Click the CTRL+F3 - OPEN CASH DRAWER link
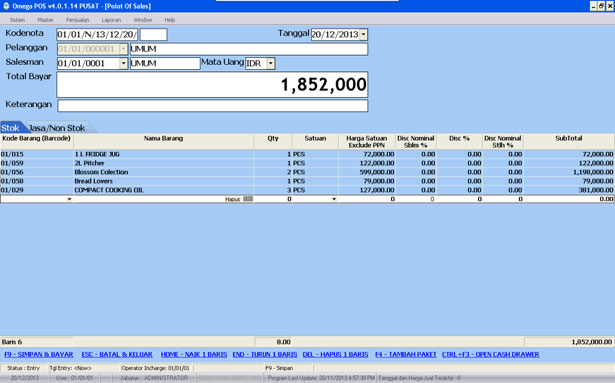 tap(490, 354)
